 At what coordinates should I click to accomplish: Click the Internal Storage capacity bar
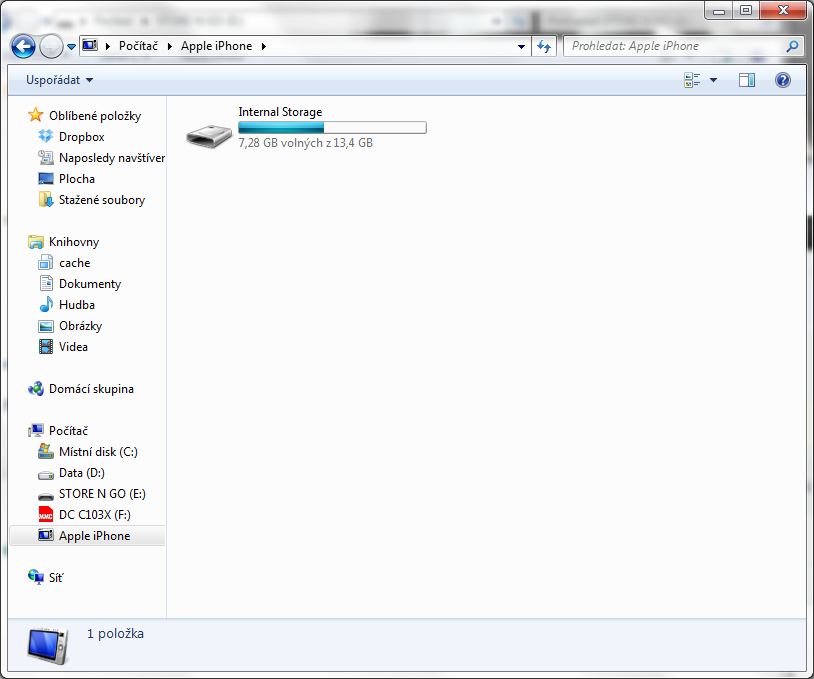click(x=332, y=127)
